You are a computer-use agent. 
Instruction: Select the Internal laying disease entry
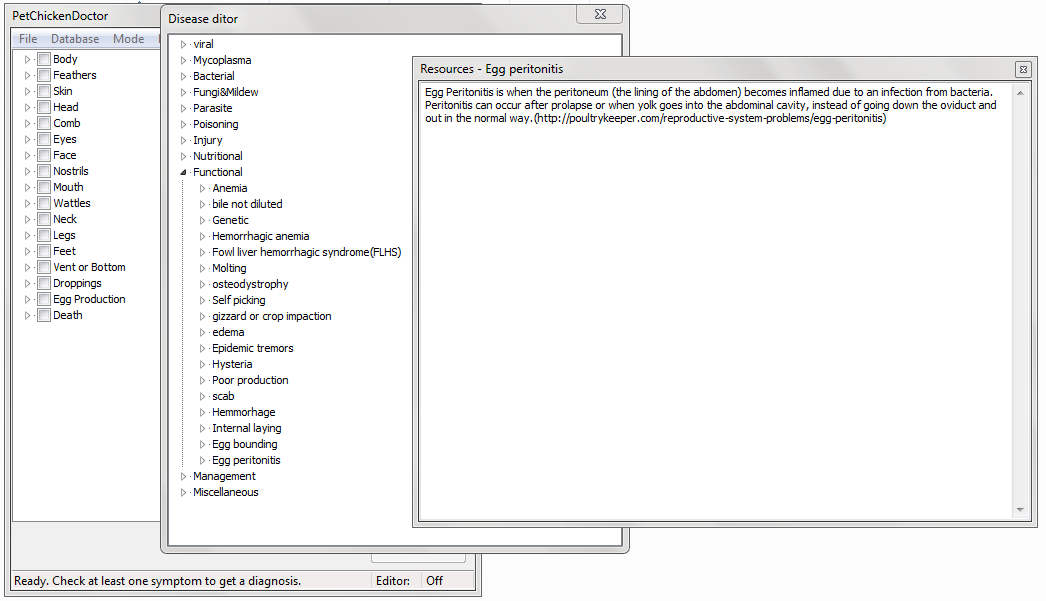246,428
